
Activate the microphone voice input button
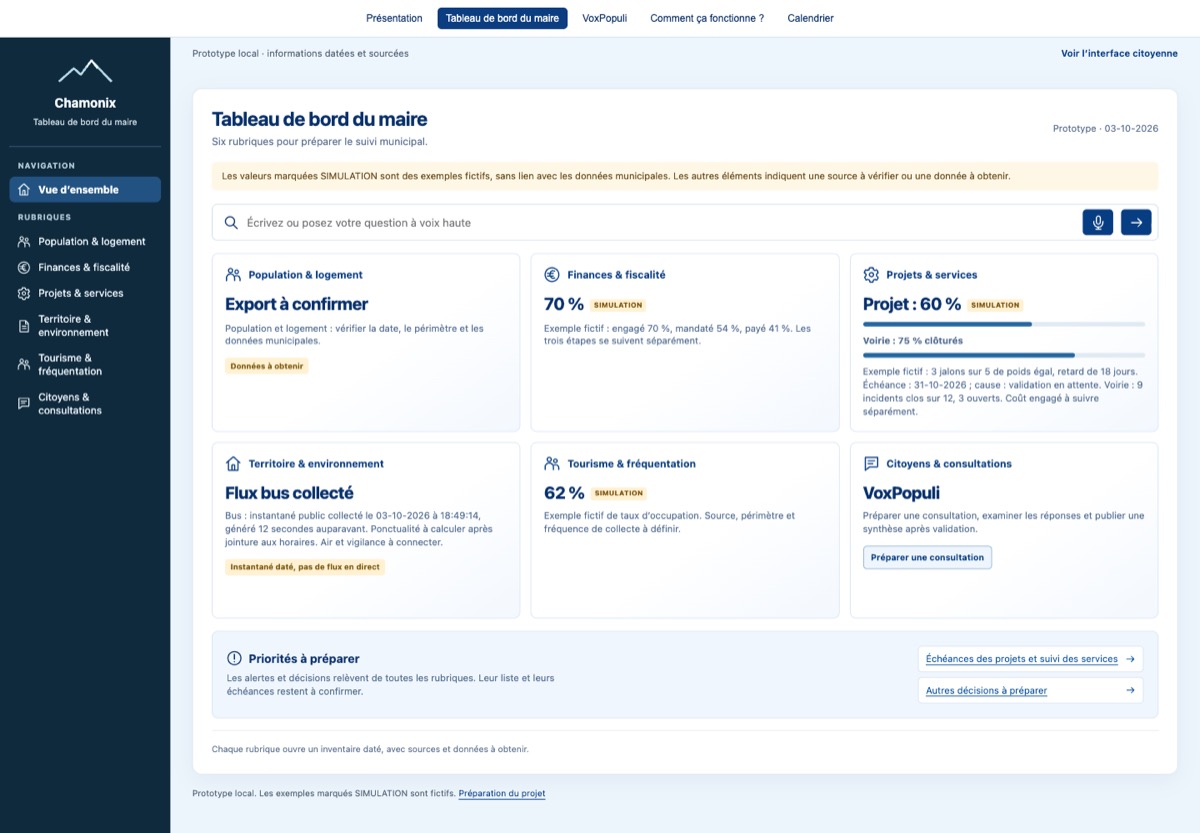[x=1098, y=223]
